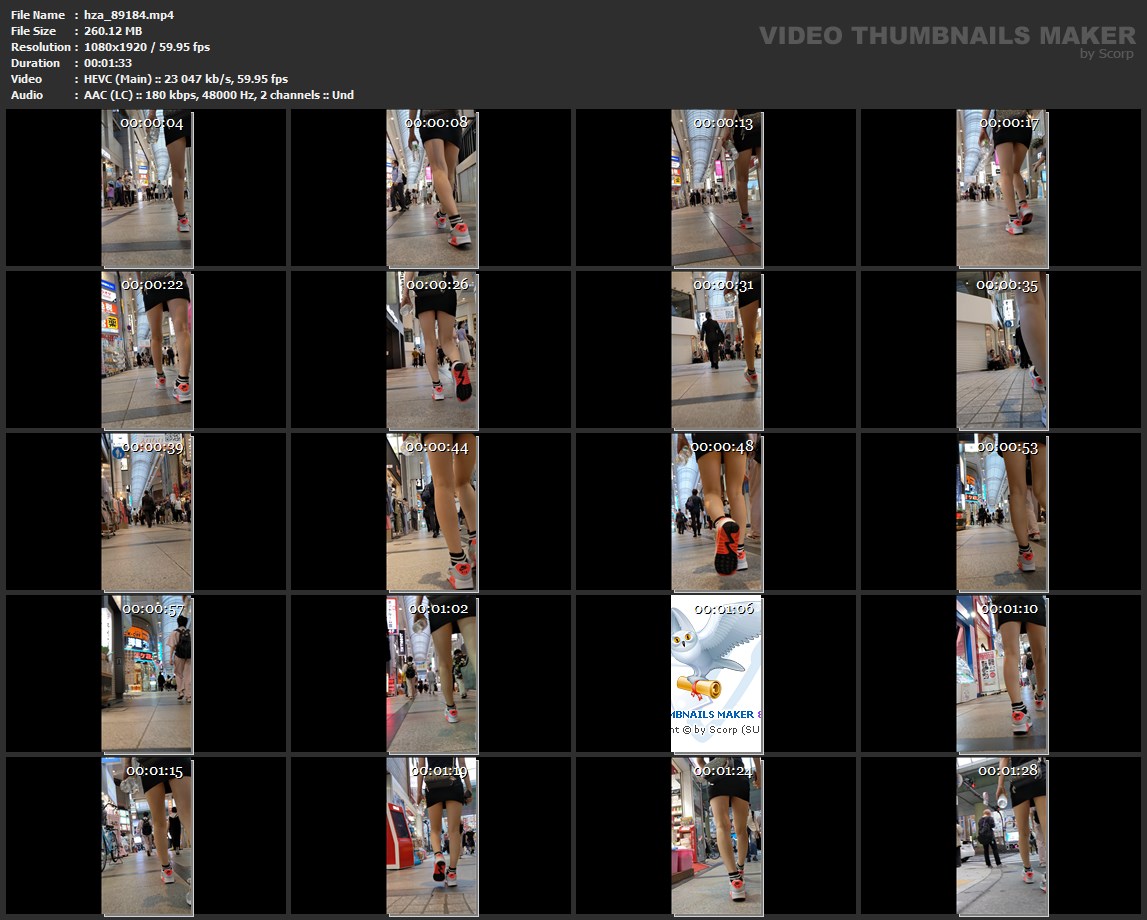Open the thumbnail at 00:00:08
1147x920 pixels.
coord(432,189)
